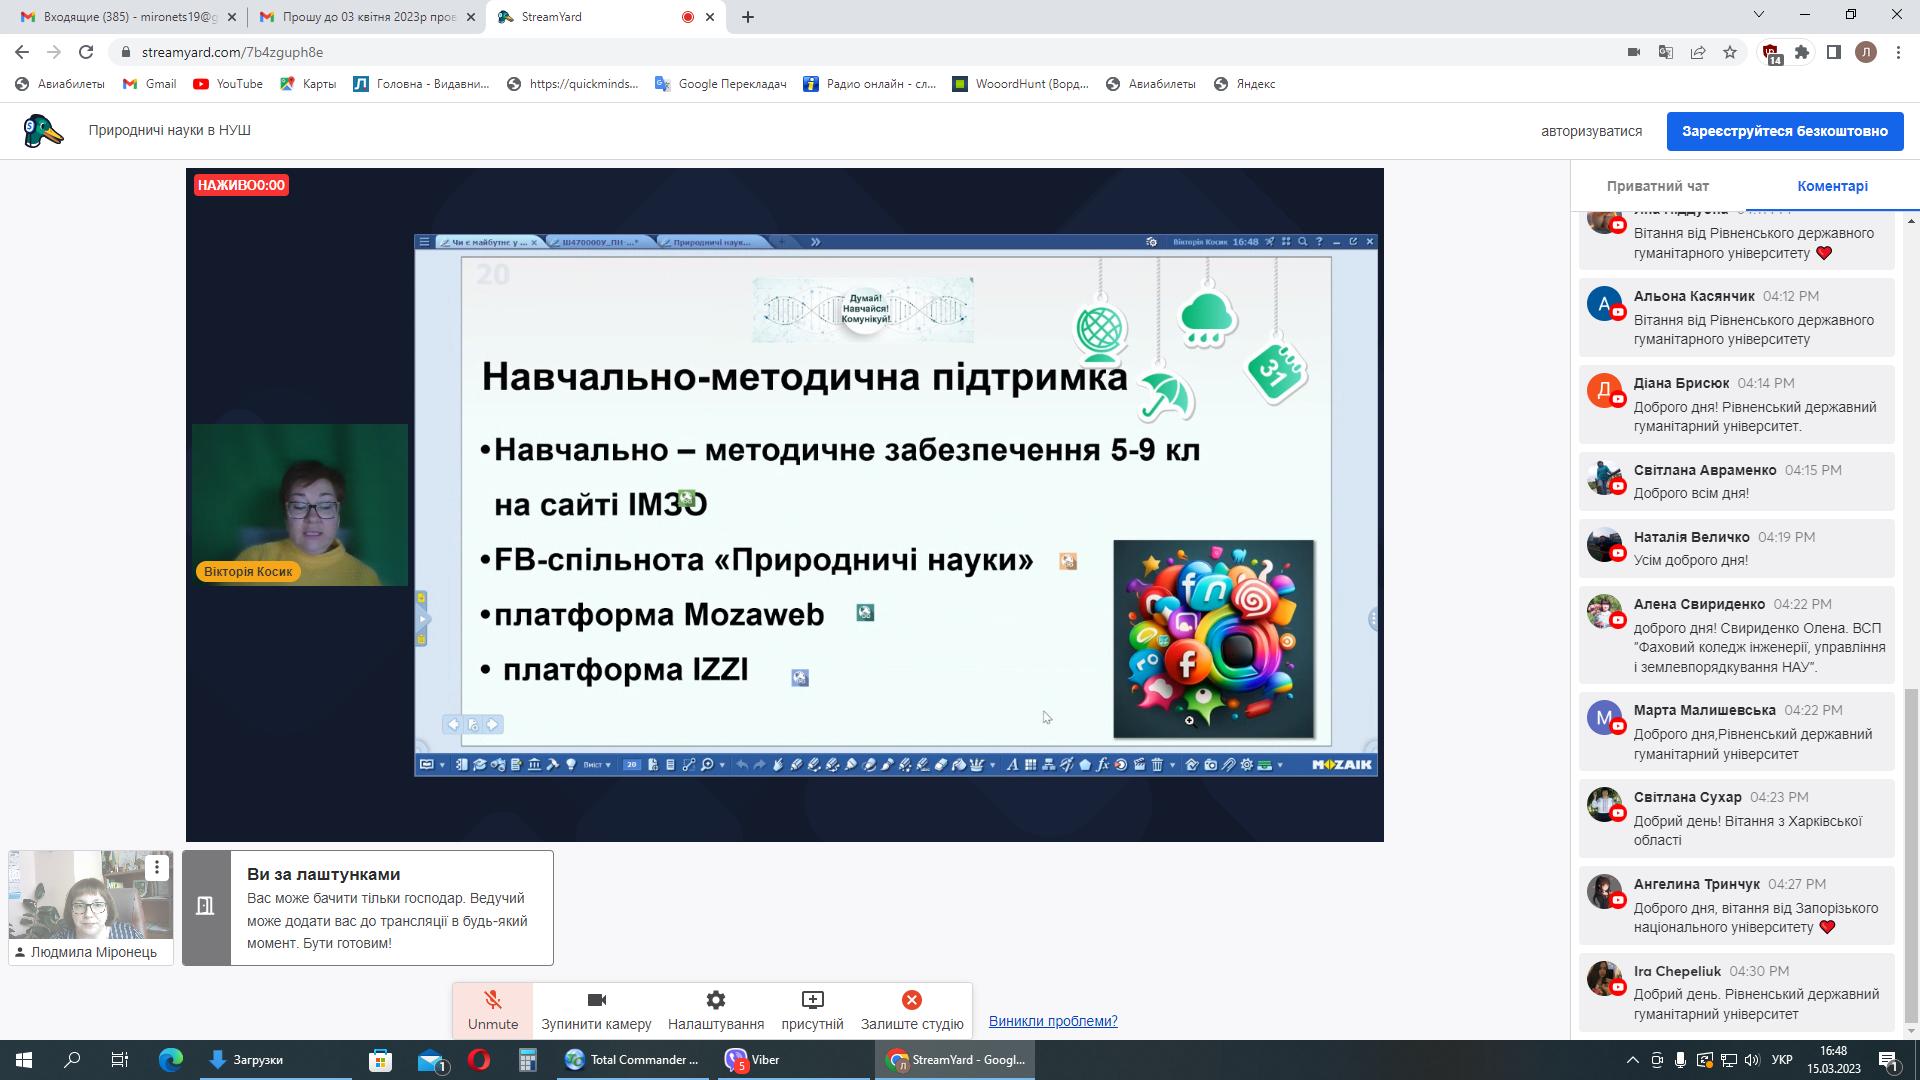
Task: Switch to Приватний чат tab
Action: (1657, 186)
